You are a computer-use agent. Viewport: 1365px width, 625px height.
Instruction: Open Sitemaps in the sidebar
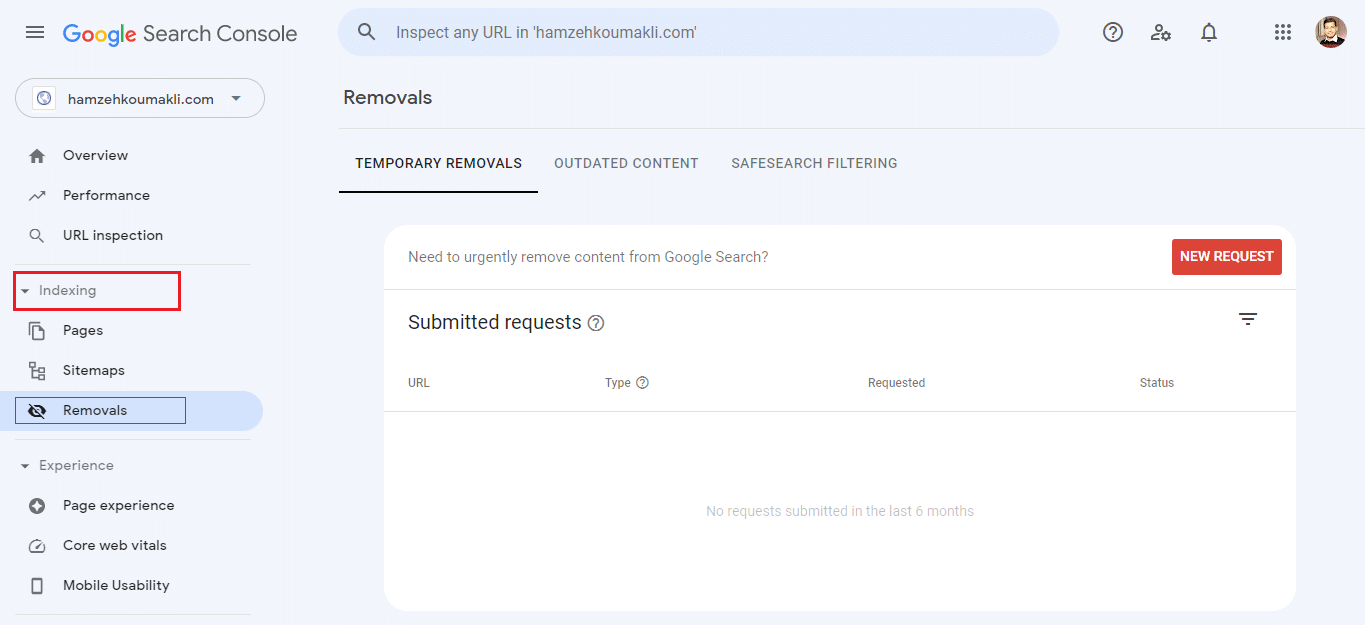point(93,370)
